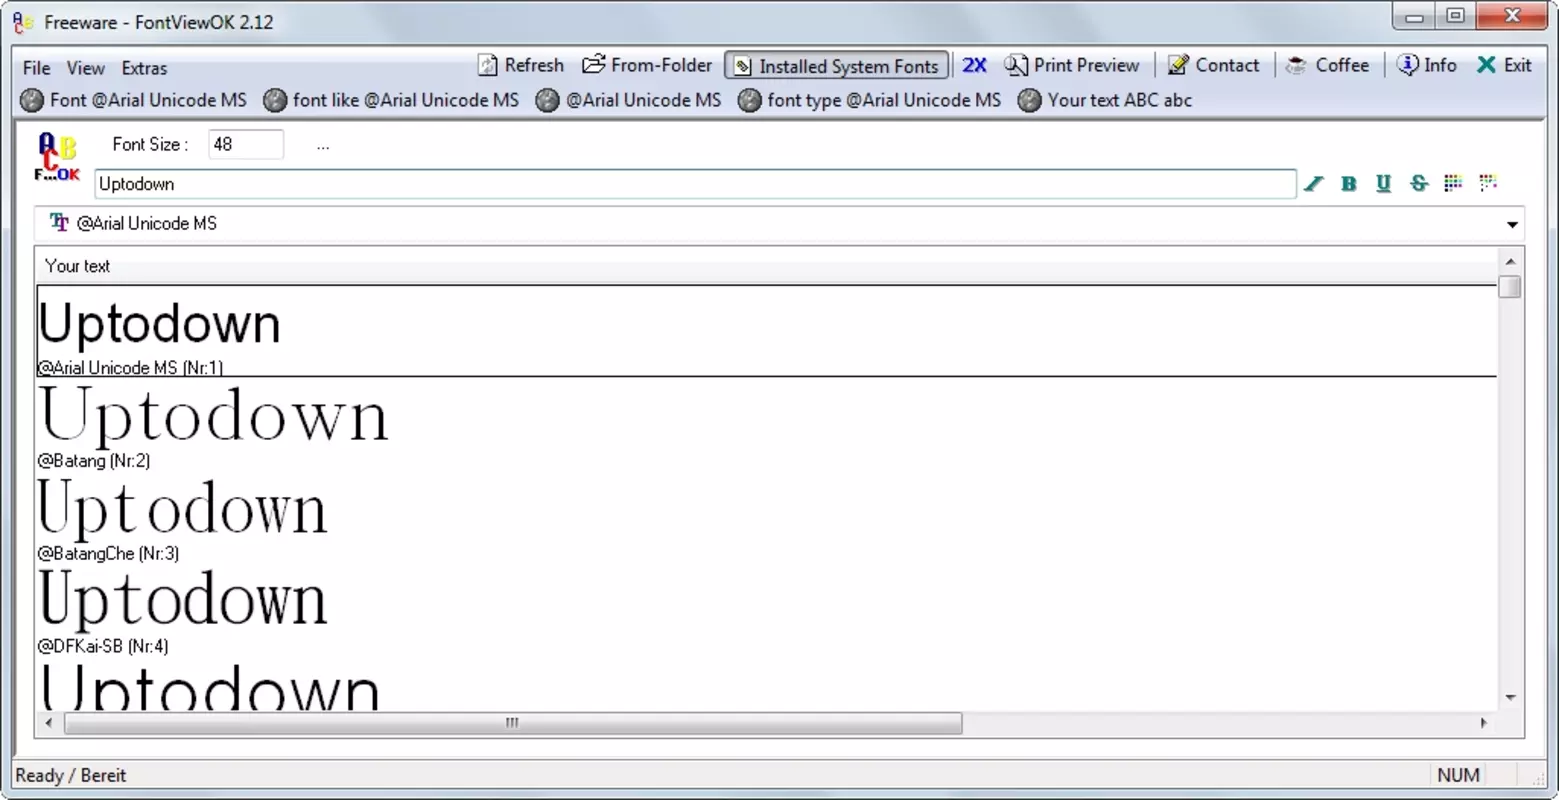
Task: Click the vertical scrollbar up arrow
Action: pyautogui.click(x=1510, y=261)
